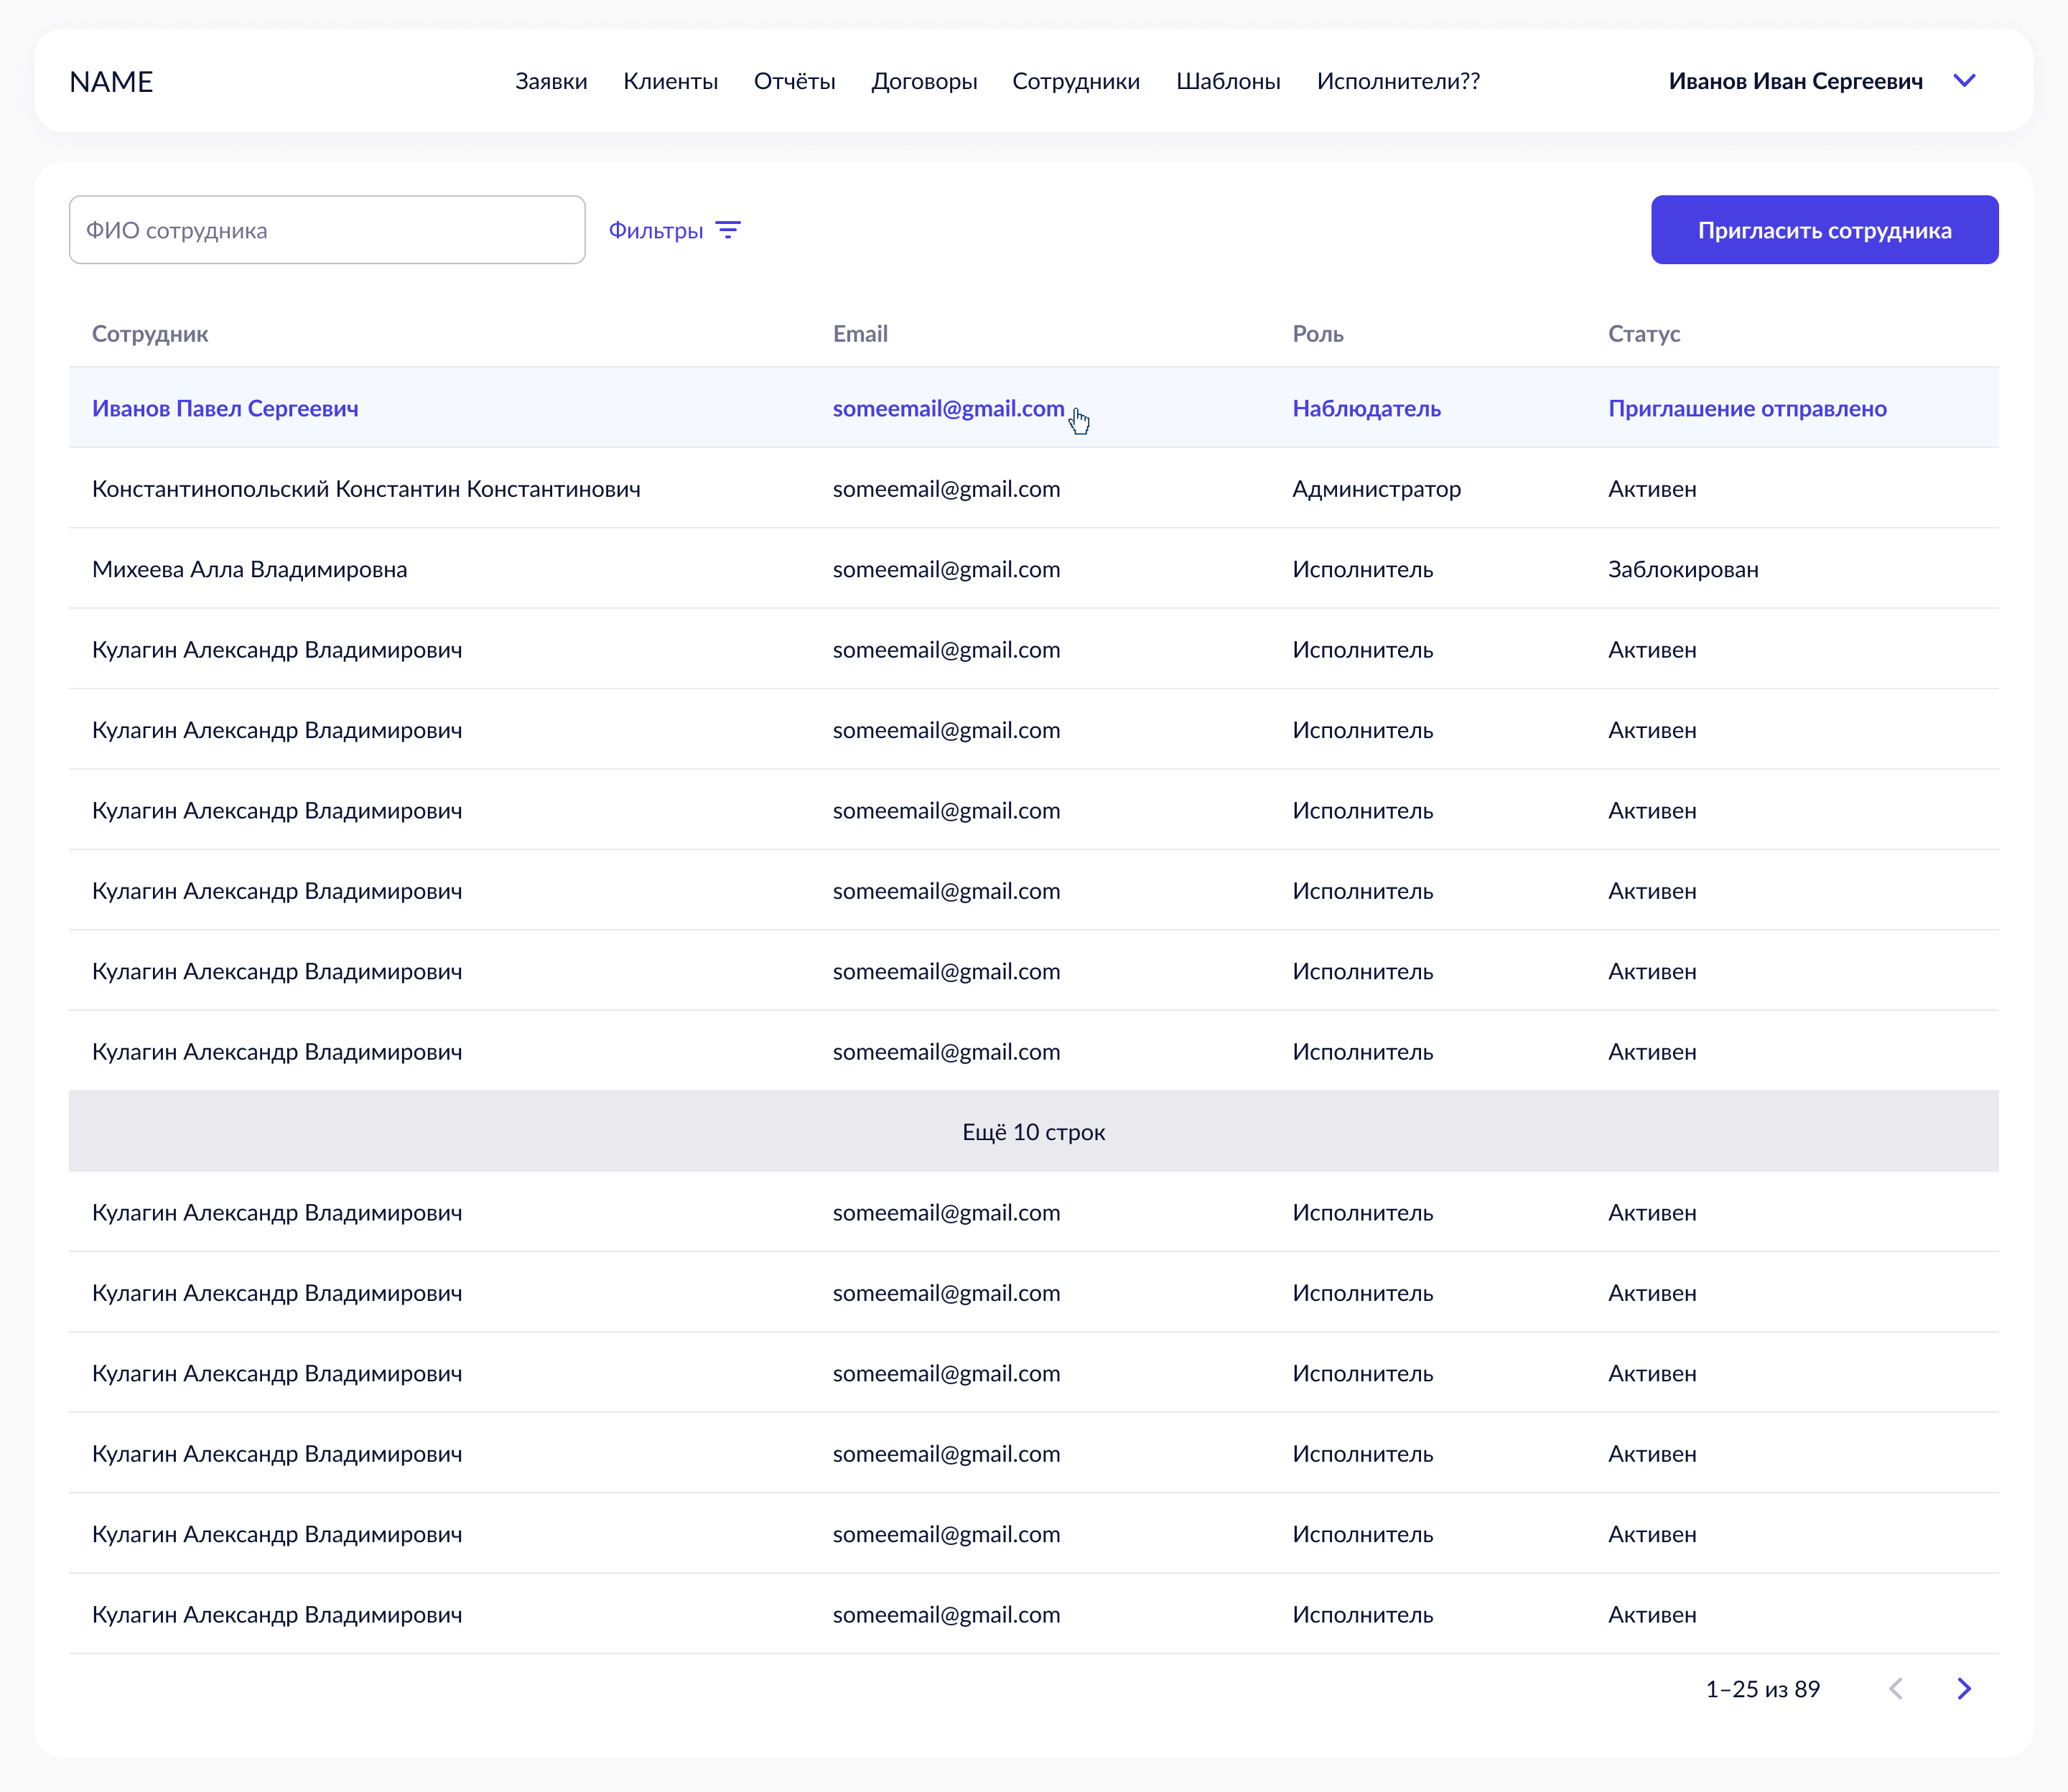
Task: Click the Сотрудник column header
Action: (x=150, y=334)
